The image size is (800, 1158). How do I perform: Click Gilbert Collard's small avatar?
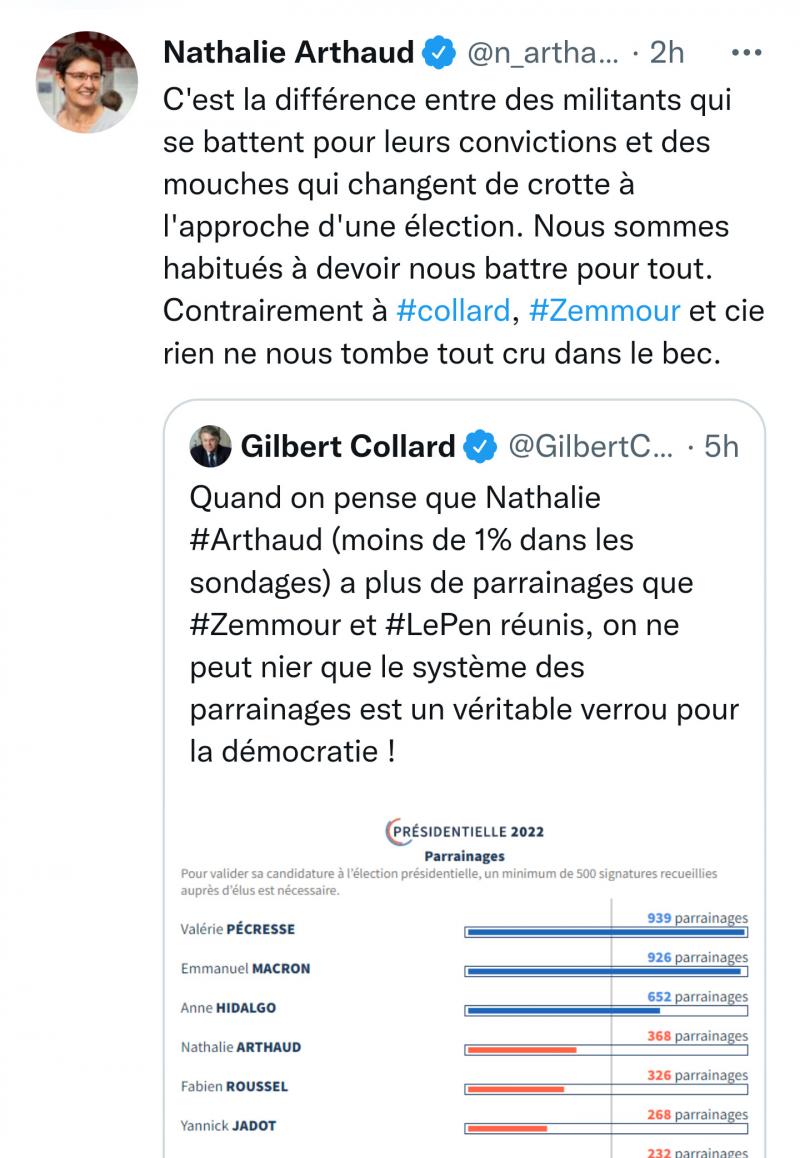(x=210, y=446)
